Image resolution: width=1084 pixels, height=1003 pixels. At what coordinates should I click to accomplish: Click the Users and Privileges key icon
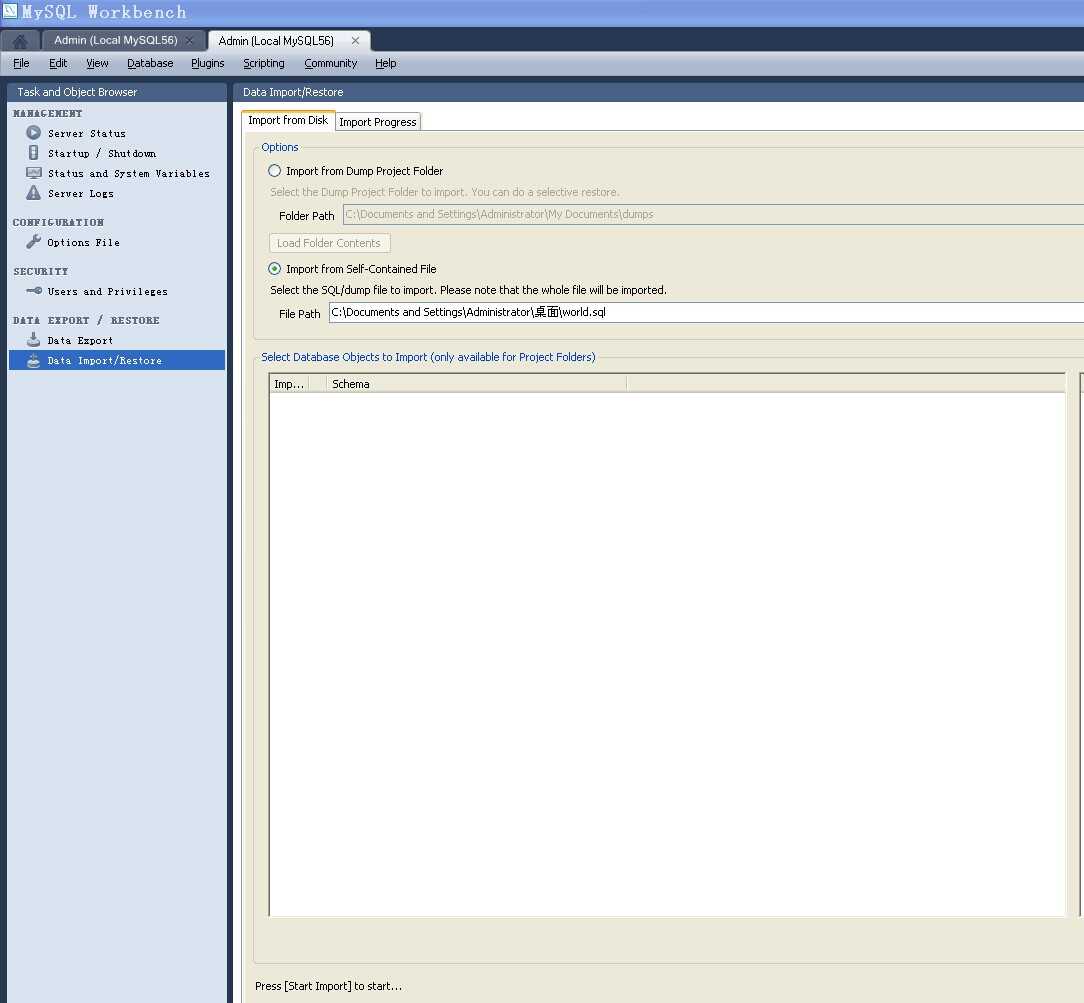33,290
